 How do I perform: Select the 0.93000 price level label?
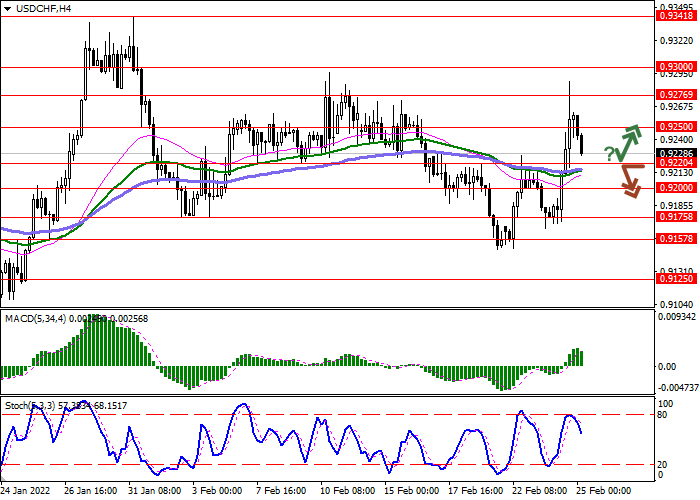(676, 67)
